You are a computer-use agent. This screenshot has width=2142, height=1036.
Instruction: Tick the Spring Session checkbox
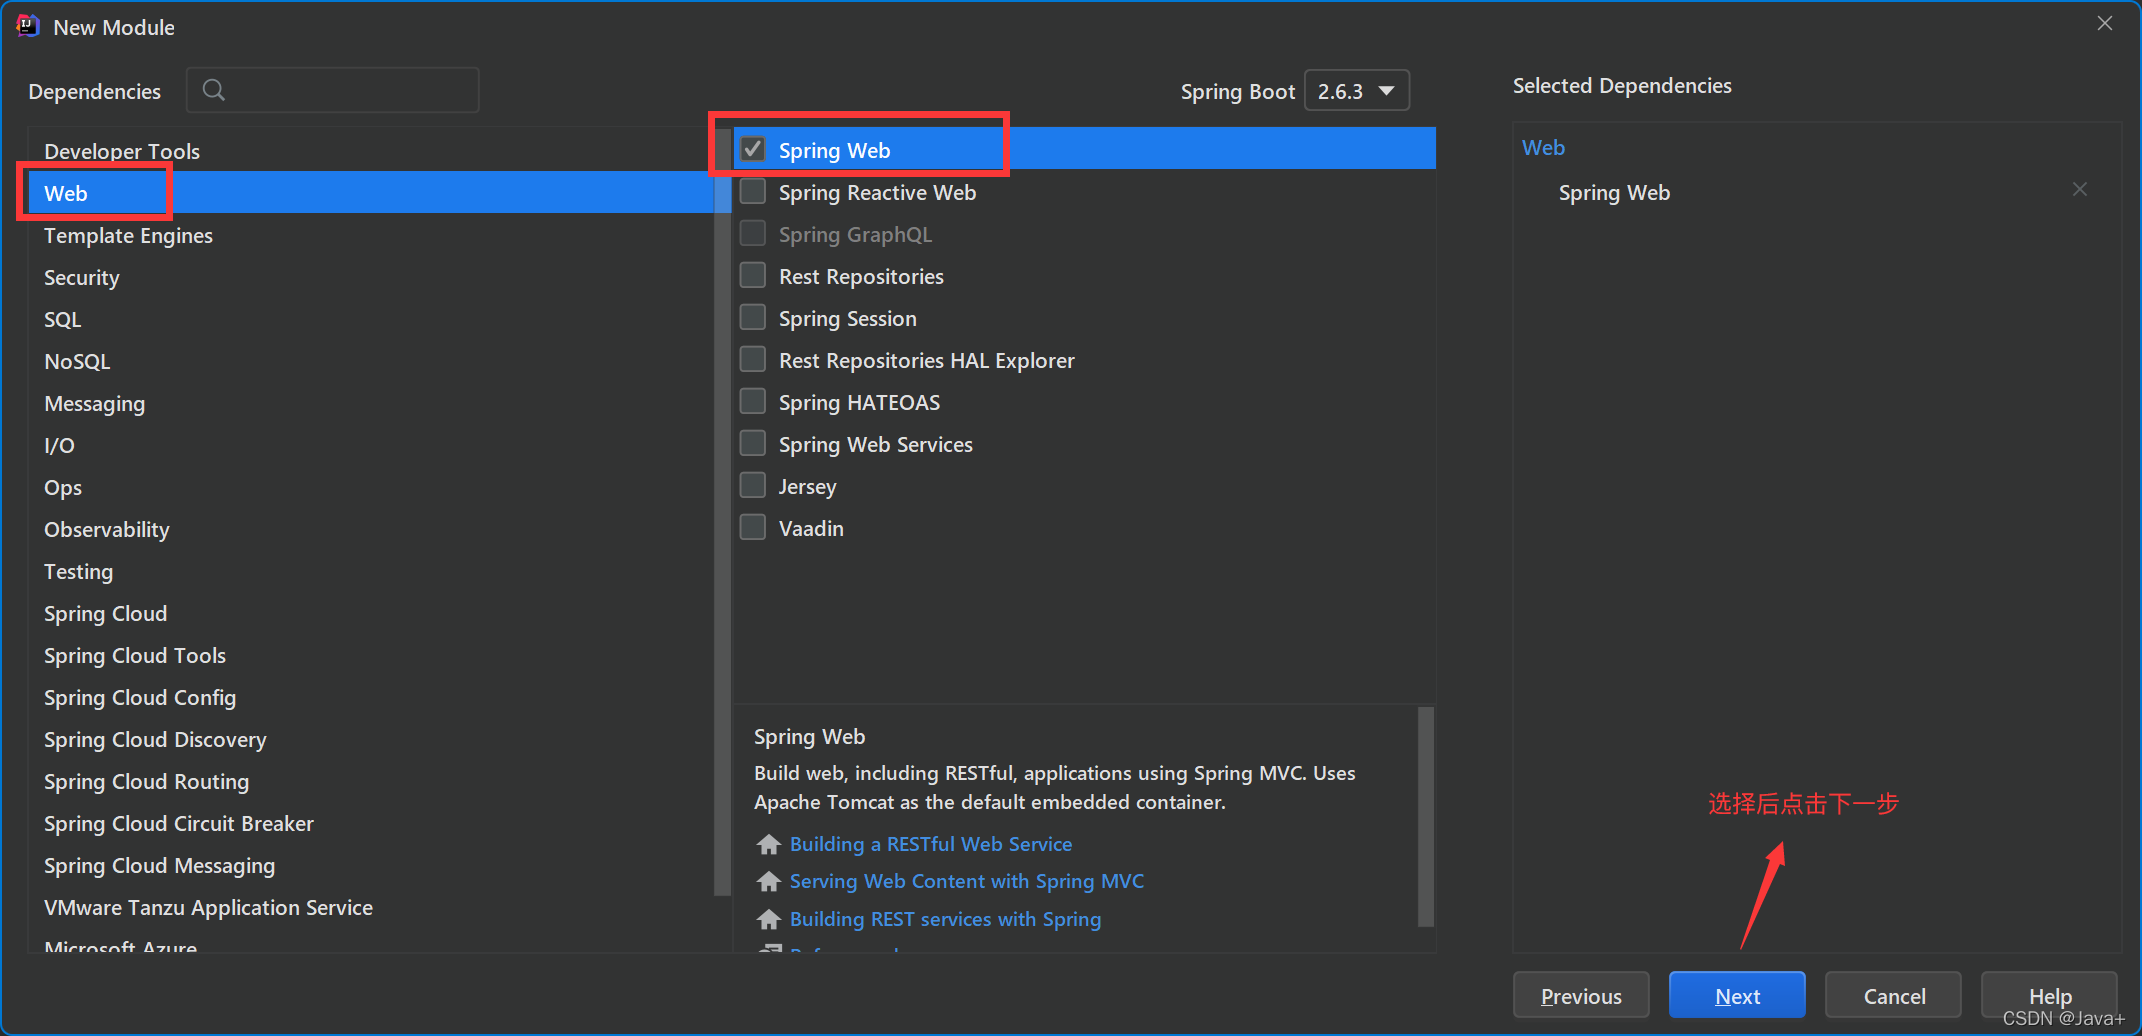point(753,317)
